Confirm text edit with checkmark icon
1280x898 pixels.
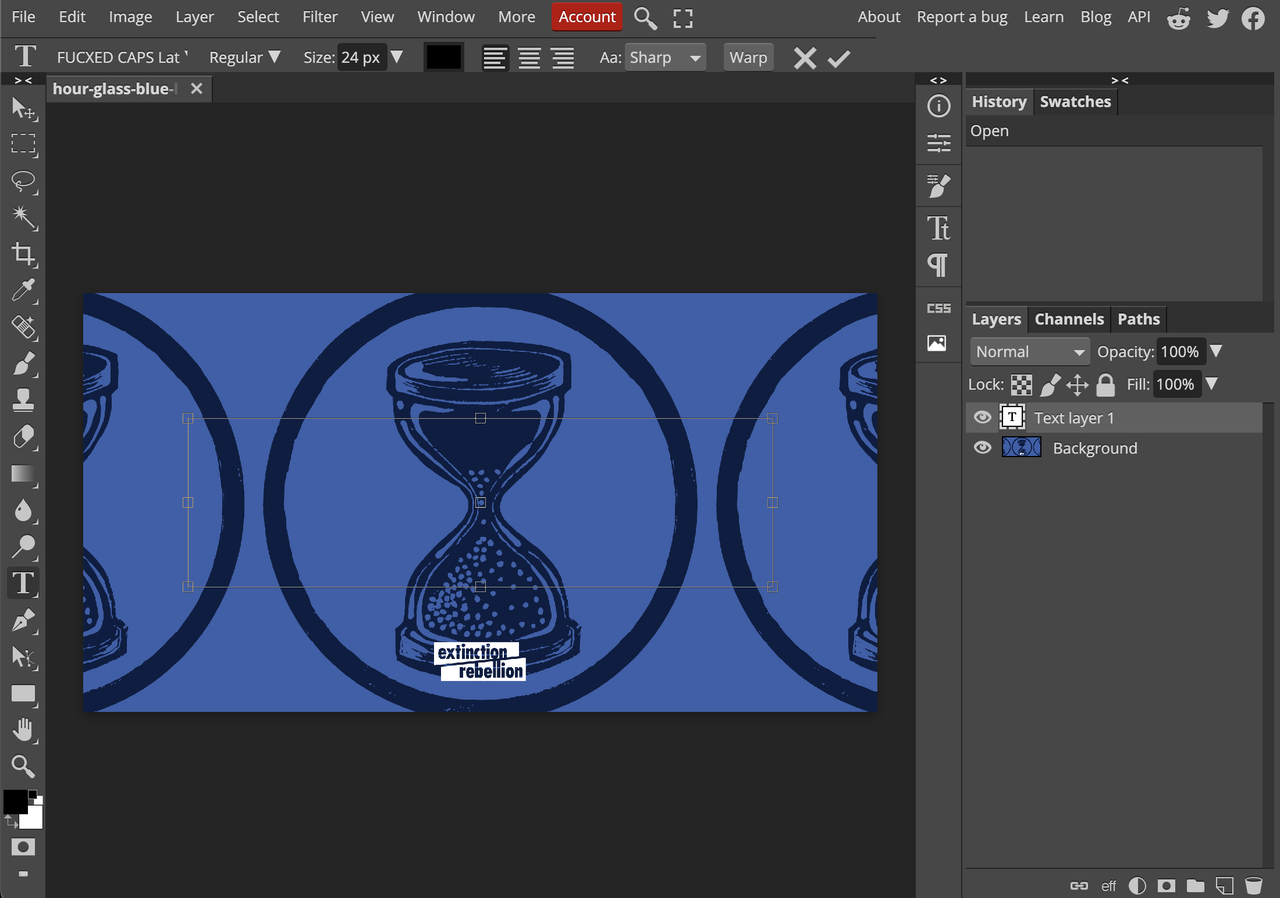click(x=839, y=58)
